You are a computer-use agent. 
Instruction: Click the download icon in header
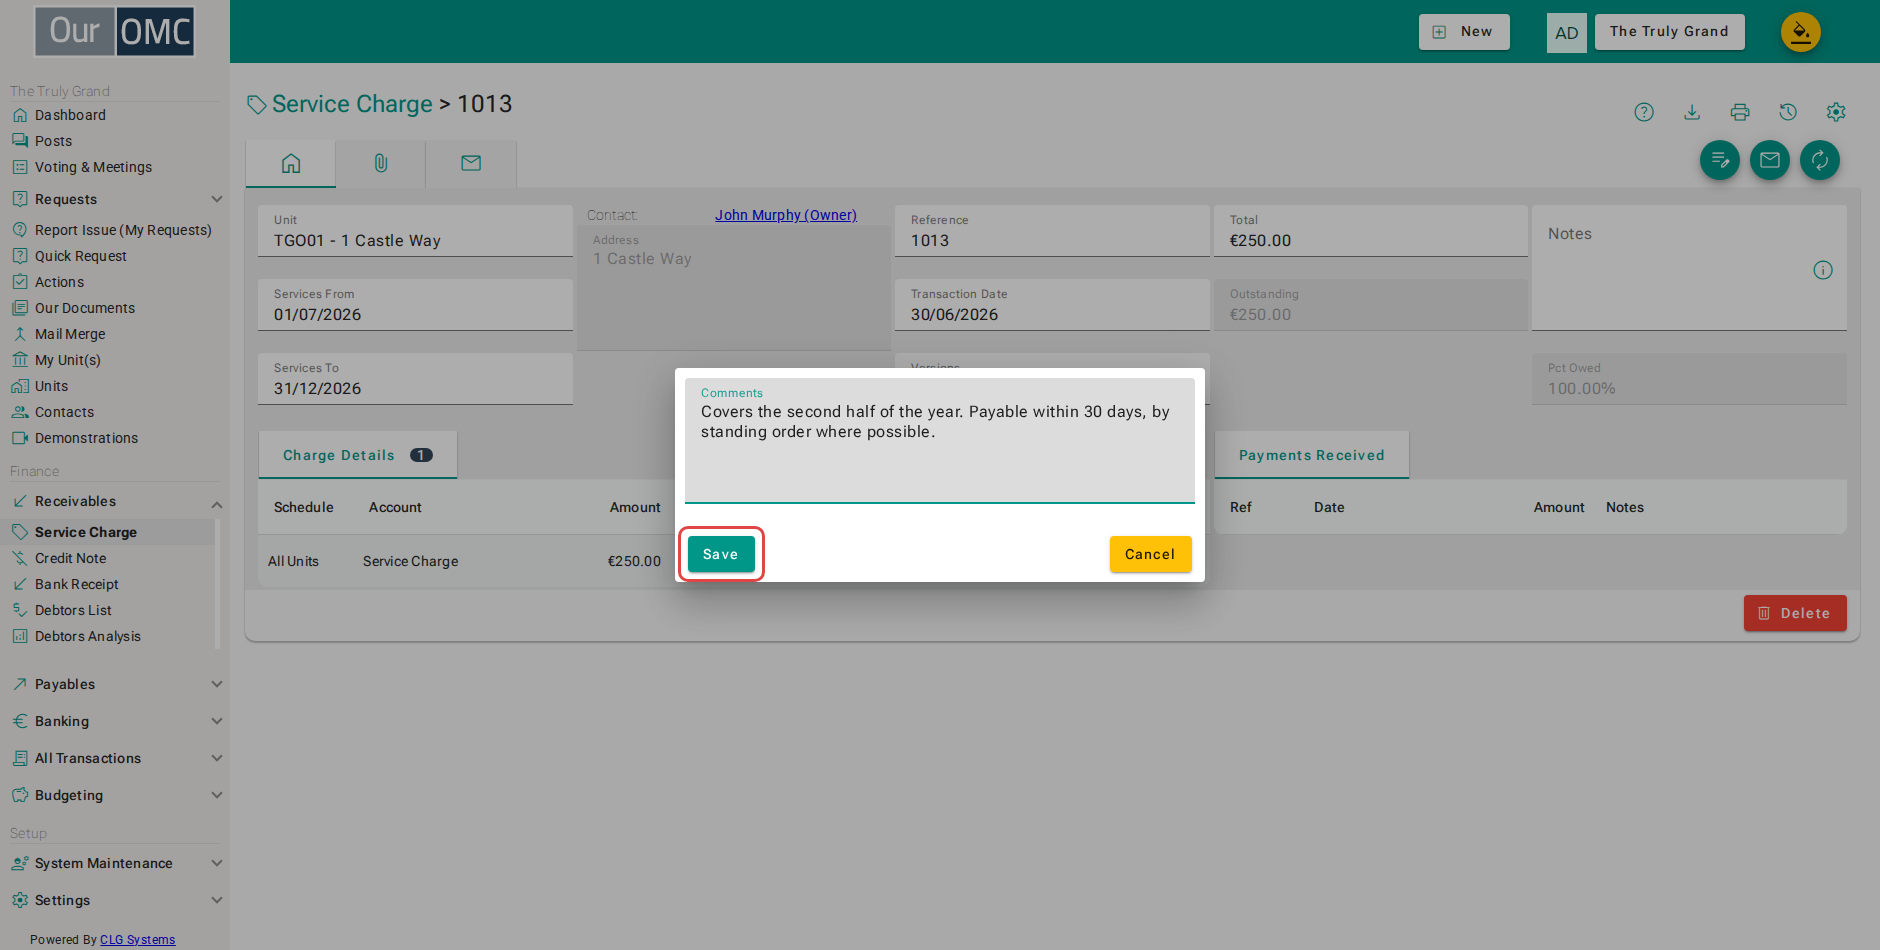click(1692, 112)
